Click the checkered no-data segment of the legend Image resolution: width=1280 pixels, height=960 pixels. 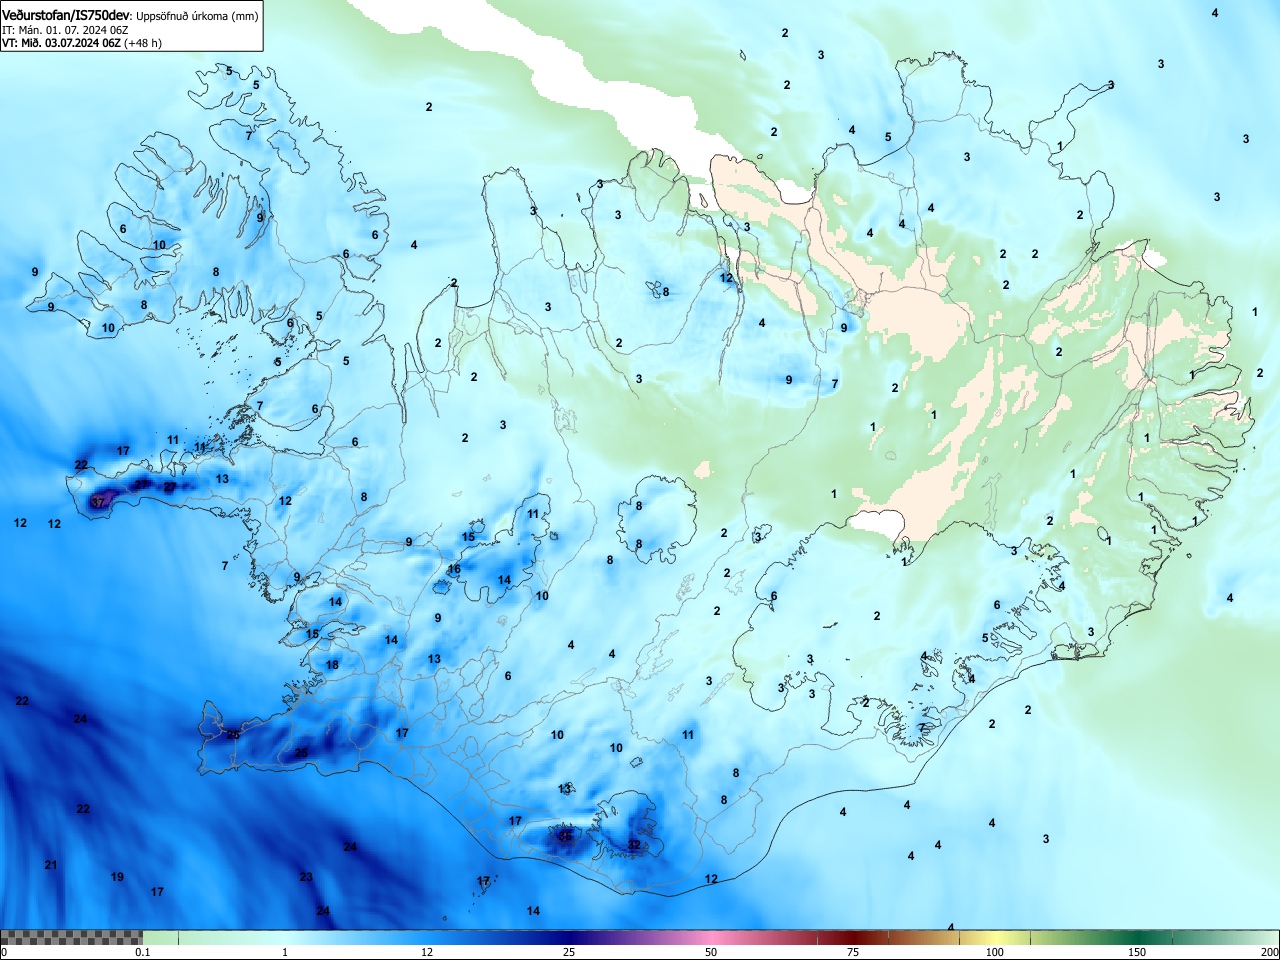click(x=71, y=938)
